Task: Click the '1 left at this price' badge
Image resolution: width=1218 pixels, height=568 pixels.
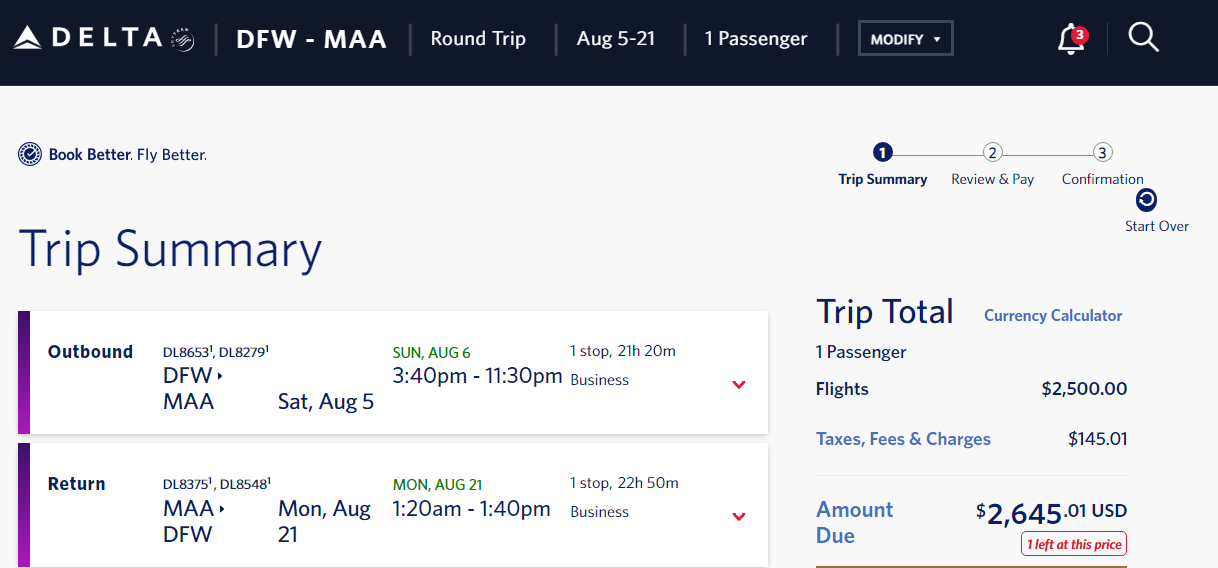Action: (1074, 544)
